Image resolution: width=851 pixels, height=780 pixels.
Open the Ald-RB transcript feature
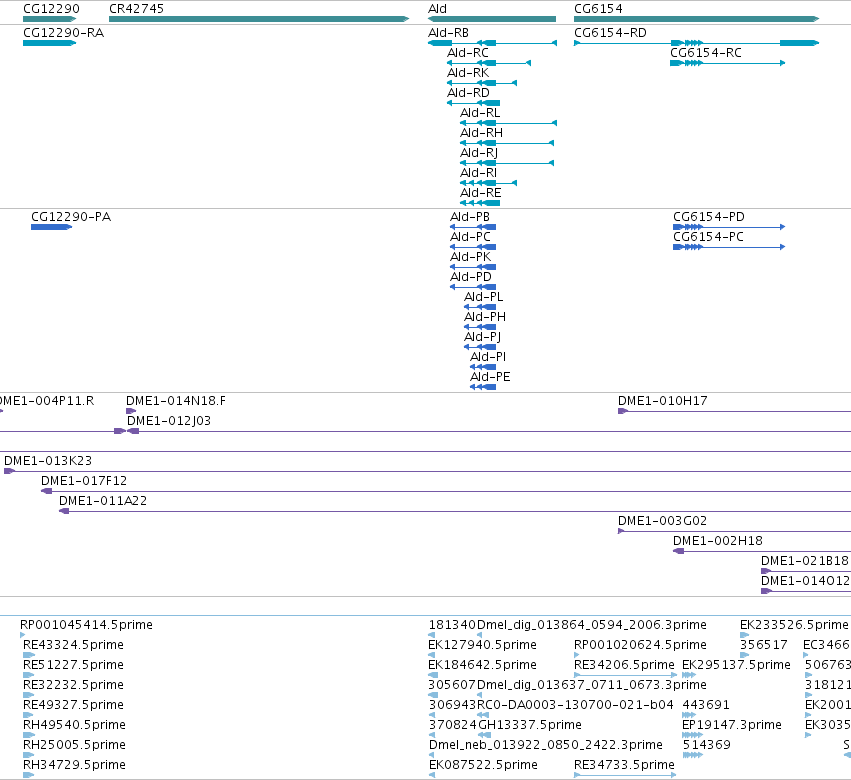[492, 43]
